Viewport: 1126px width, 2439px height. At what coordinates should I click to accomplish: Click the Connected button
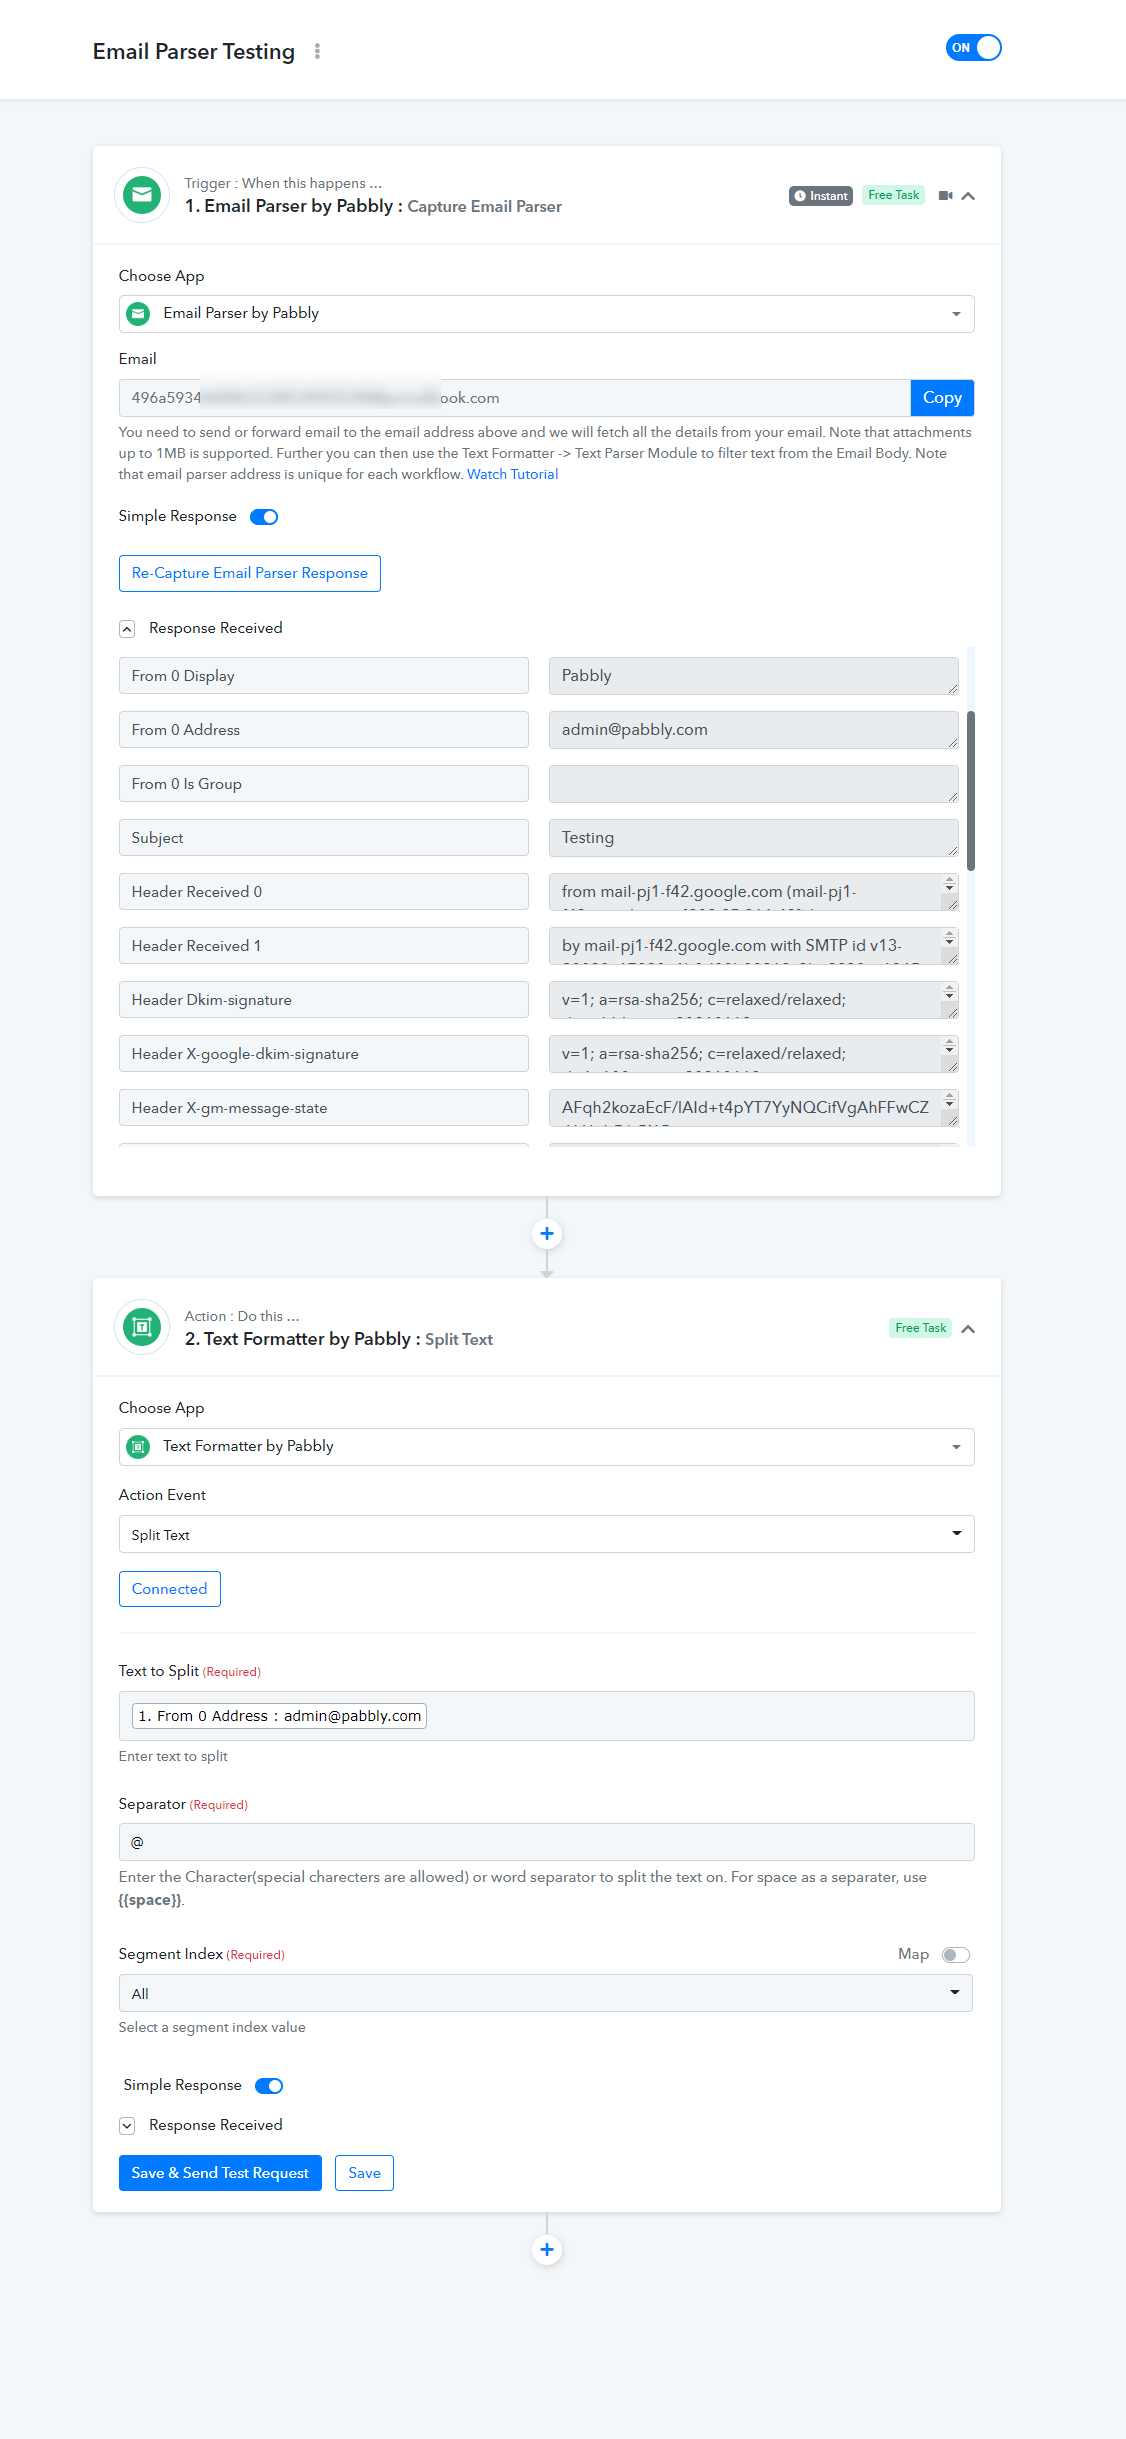pyautogui.click(x=170, y=1589)
